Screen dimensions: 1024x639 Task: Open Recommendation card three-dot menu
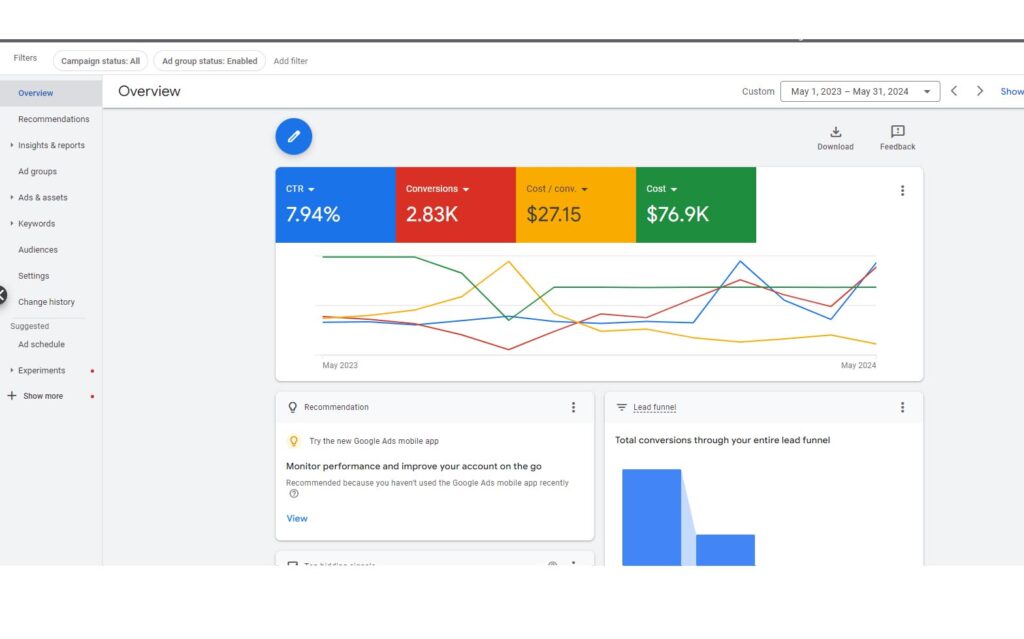[x=573, y=407]
